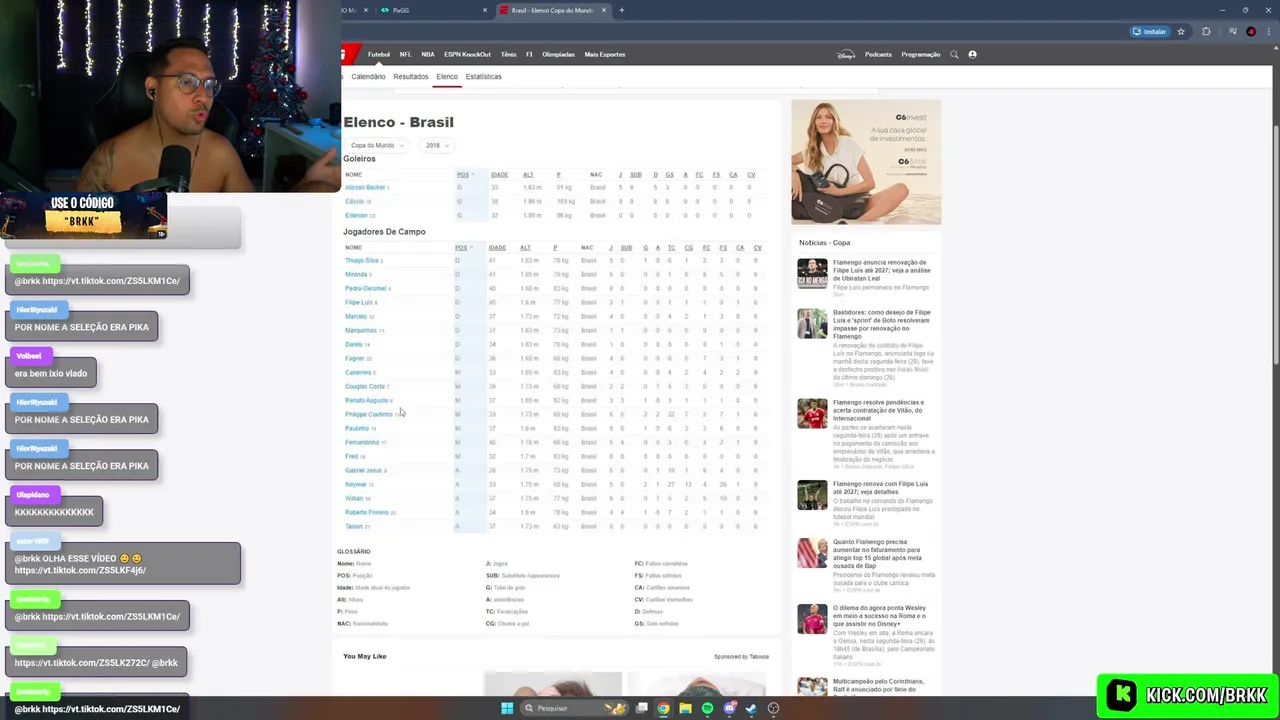Screen dimensions: 1280x720
Task: Open Steam from the taskbar
Action: (751, 708)
